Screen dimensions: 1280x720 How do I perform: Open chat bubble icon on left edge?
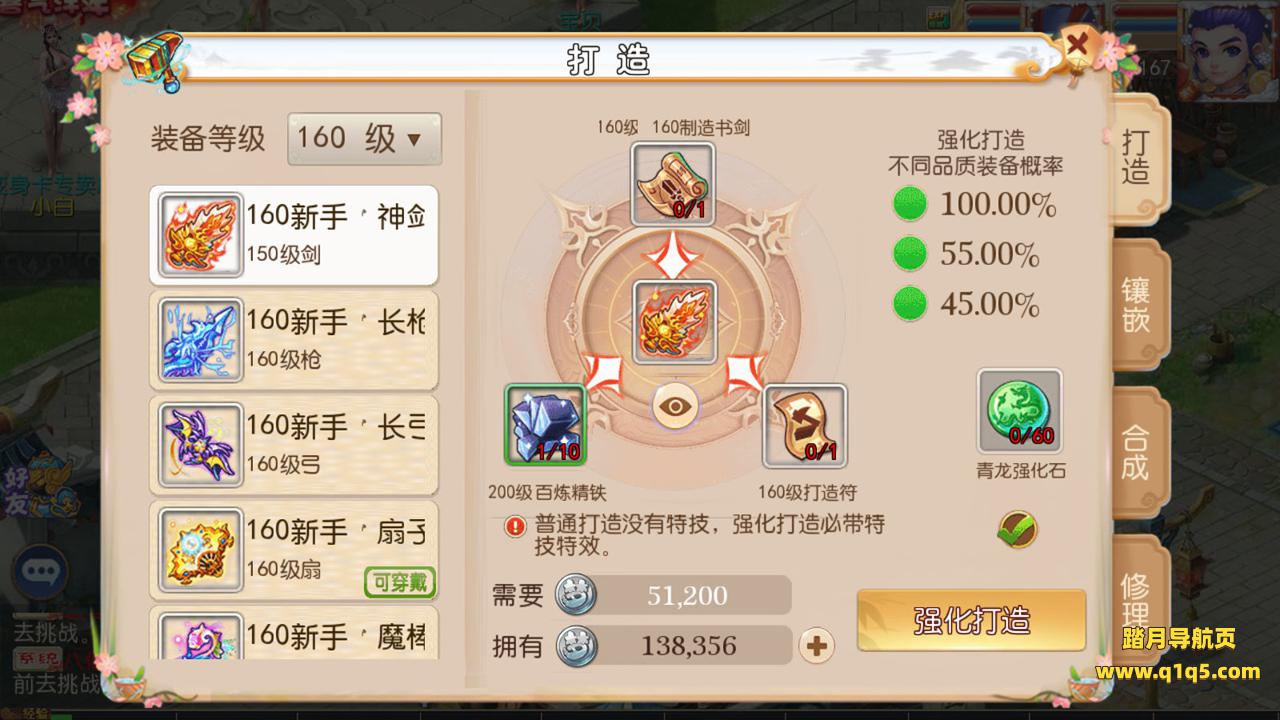40,572
